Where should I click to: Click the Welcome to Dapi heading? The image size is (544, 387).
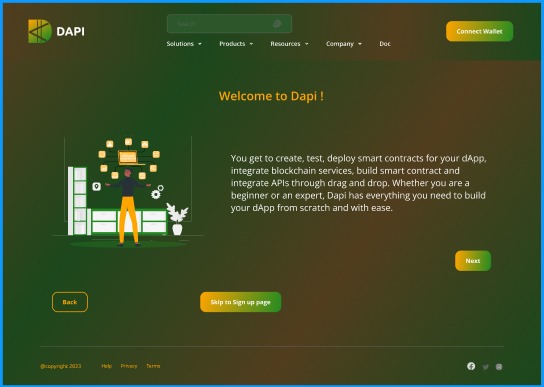271,96
